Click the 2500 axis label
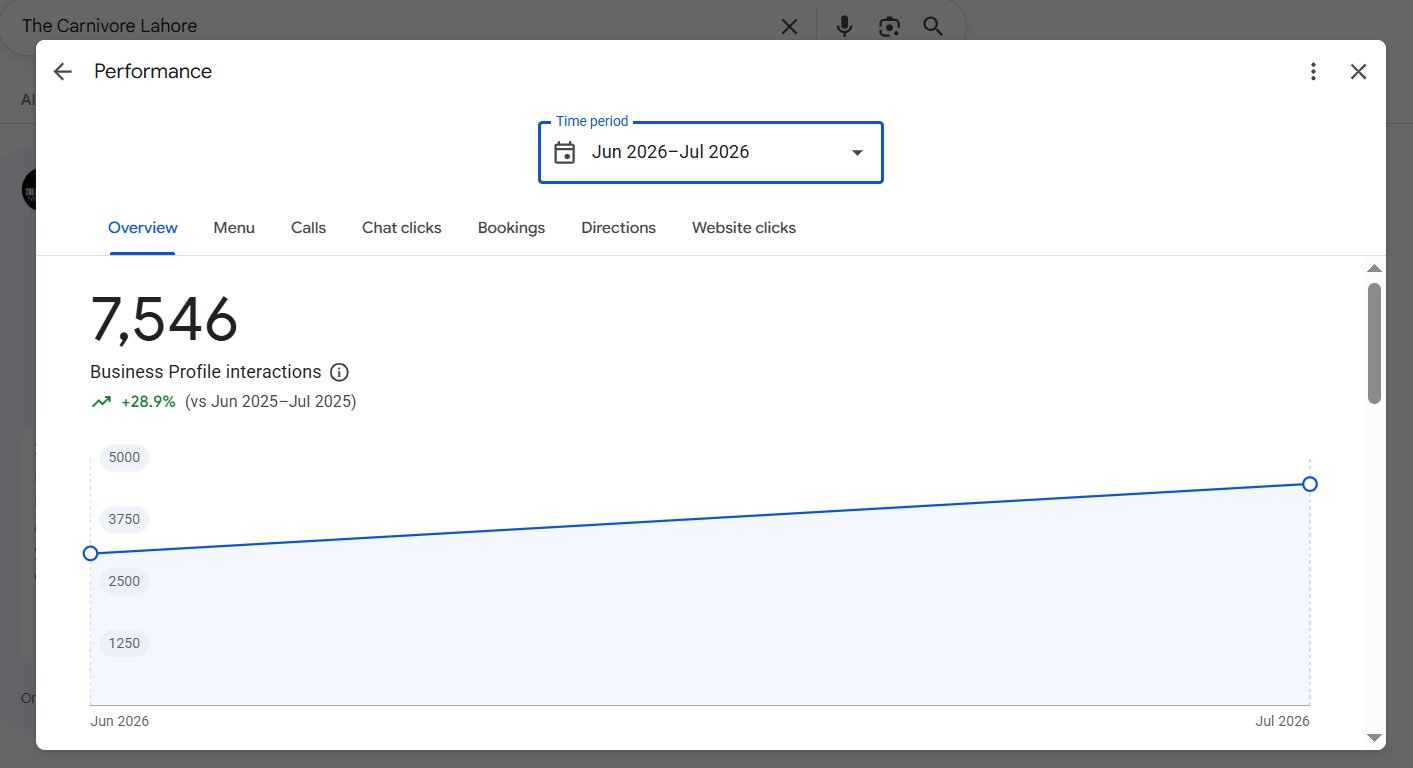Screen dimensions: 1413x768 124,581
